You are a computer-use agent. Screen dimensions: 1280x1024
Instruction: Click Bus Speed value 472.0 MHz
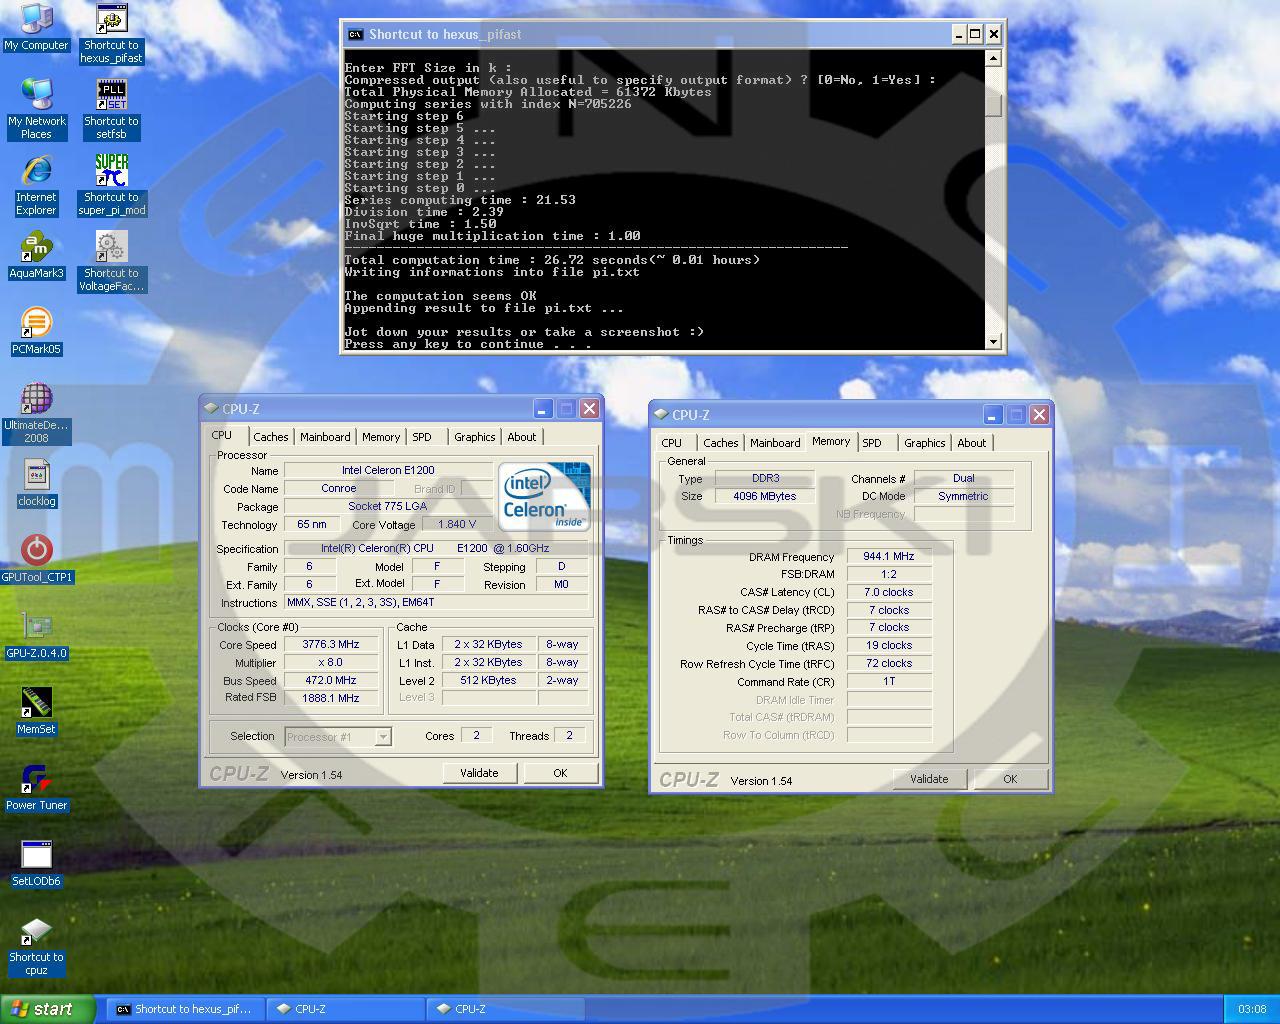(x=331, y=681)
